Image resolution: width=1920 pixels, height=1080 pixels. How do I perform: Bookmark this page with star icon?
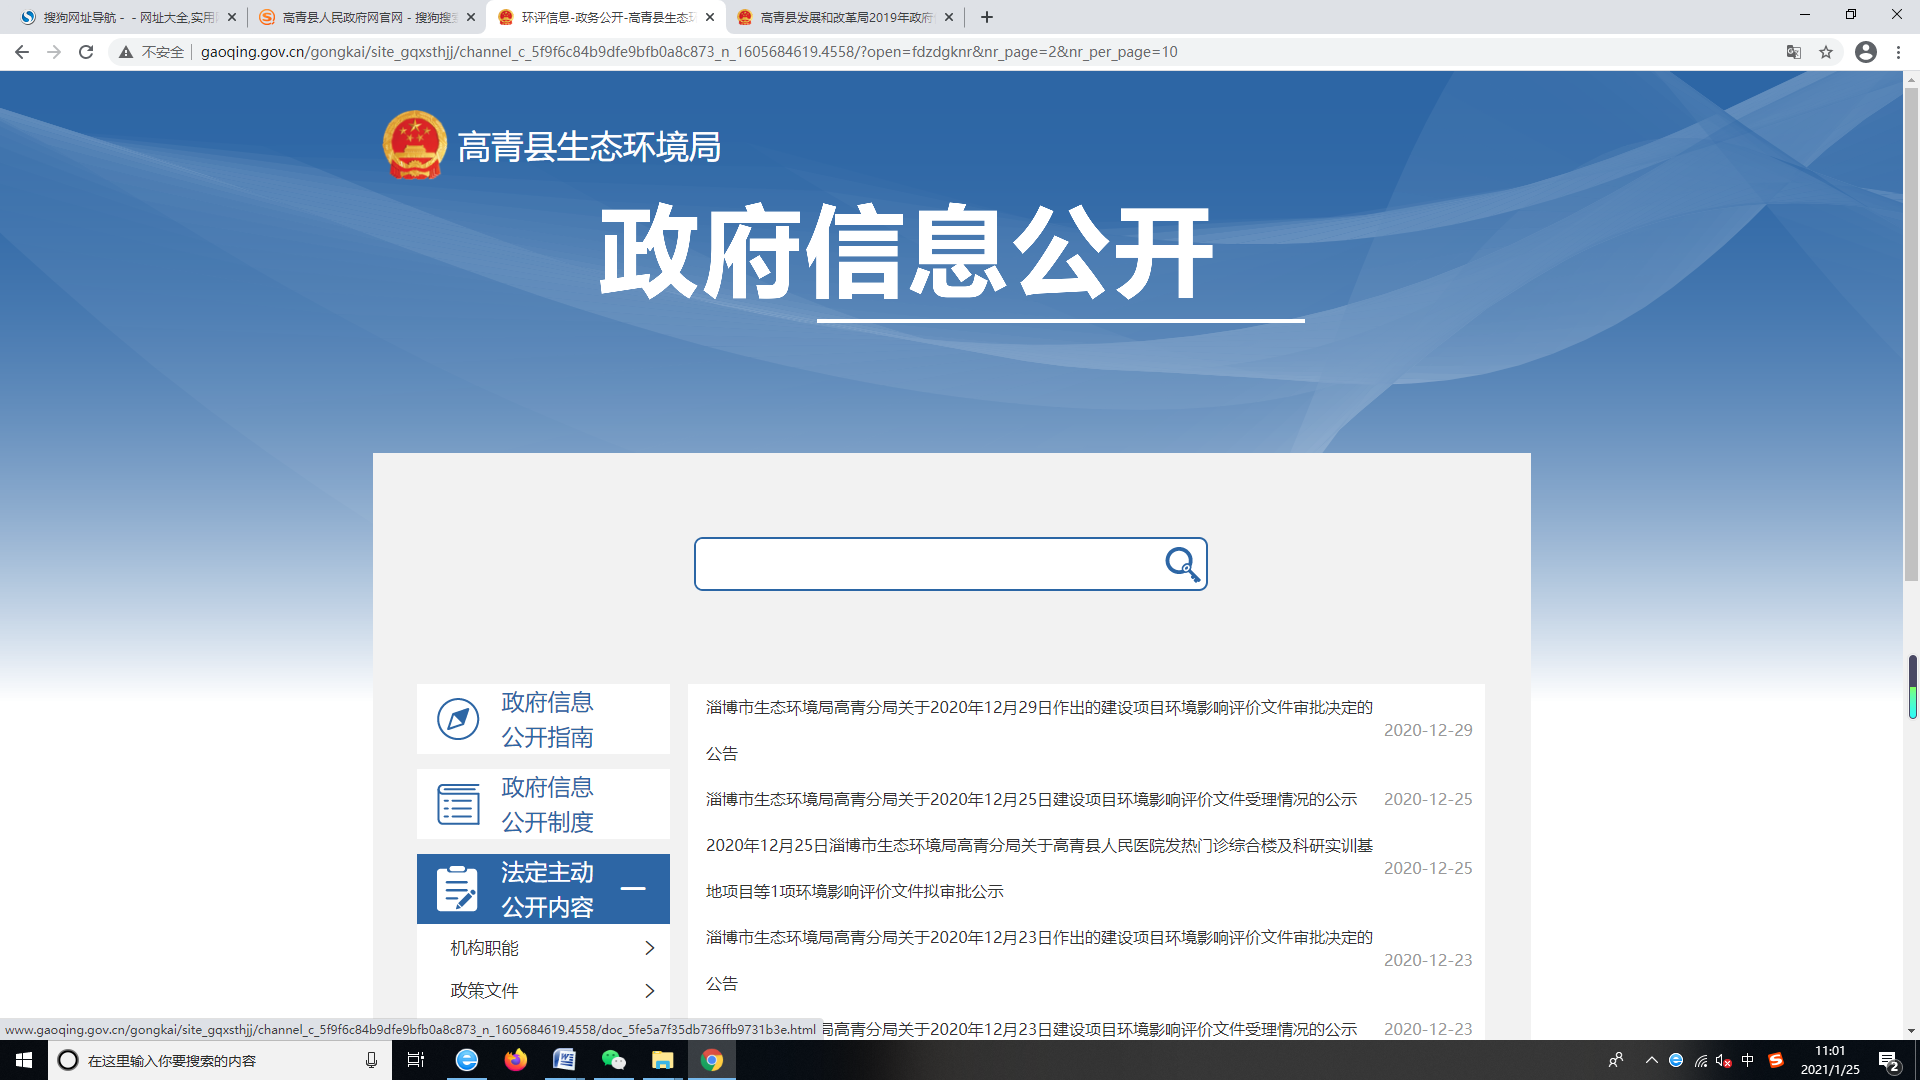point(1826,52)
